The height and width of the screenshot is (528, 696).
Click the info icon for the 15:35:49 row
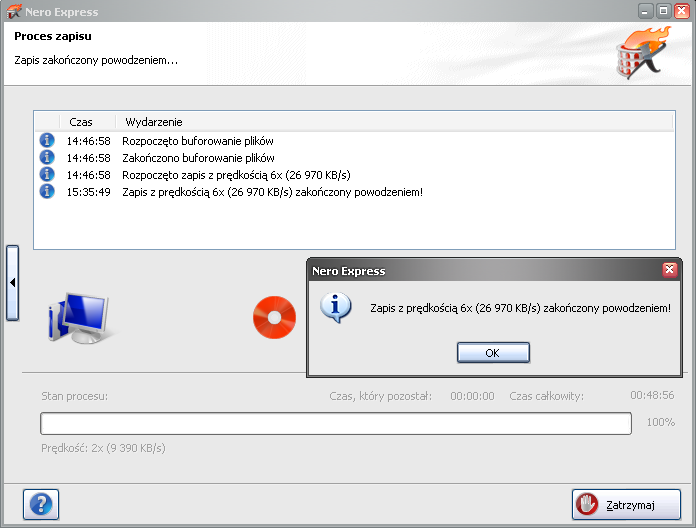(47, 191)
